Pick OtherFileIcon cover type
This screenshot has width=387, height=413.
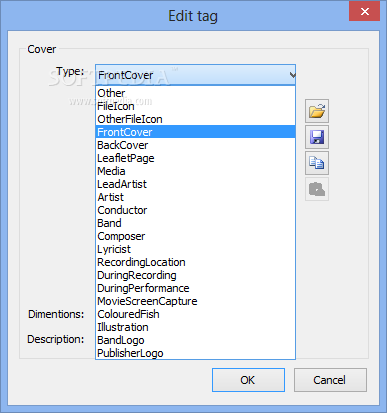point(195,119)
